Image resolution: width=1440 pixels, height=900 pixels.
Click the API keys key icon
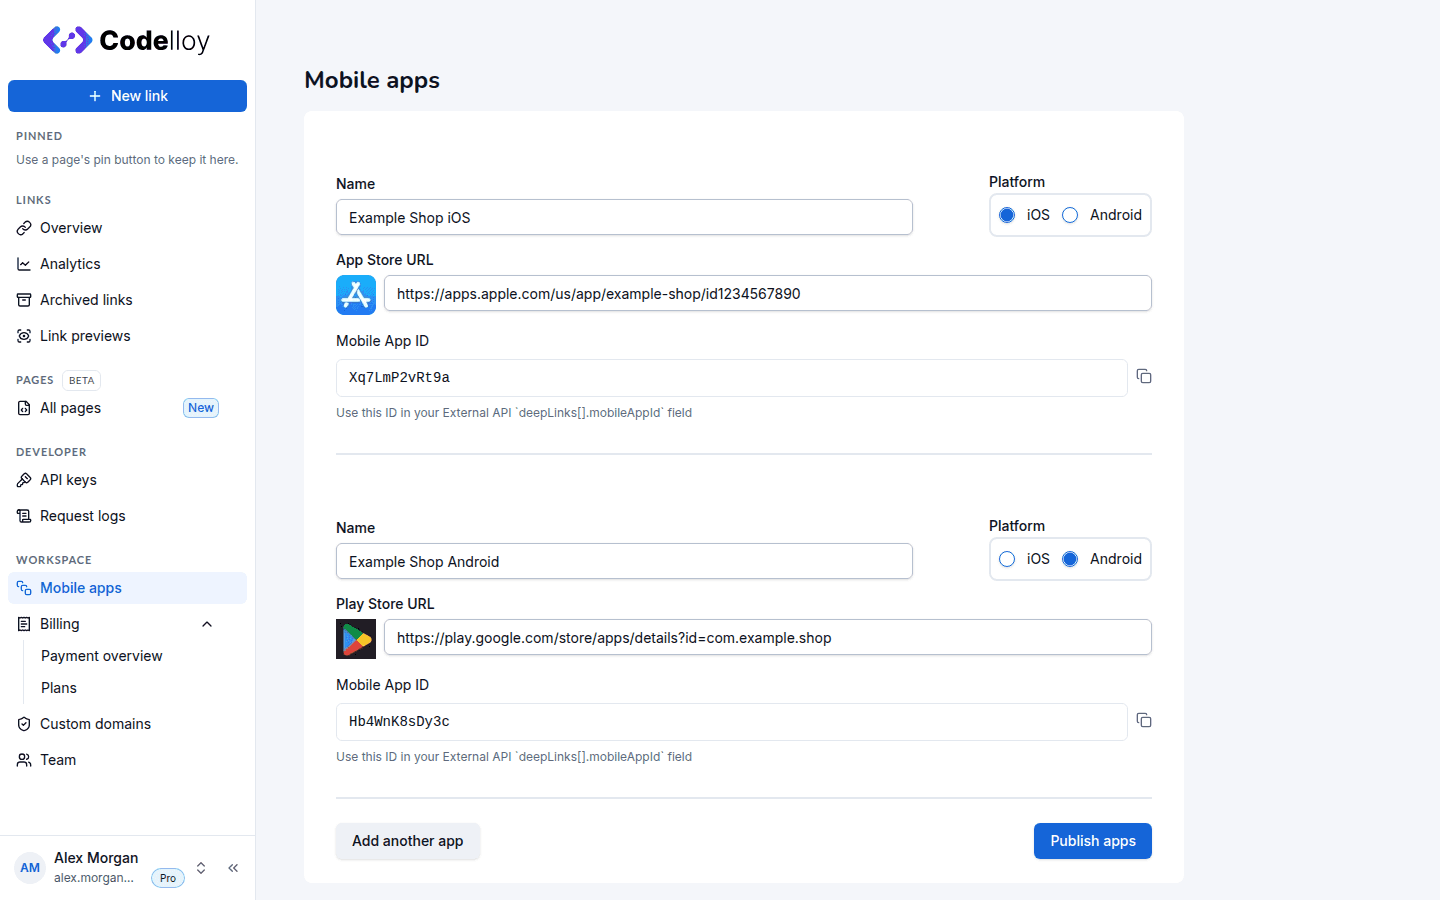(x=24, y=480)
